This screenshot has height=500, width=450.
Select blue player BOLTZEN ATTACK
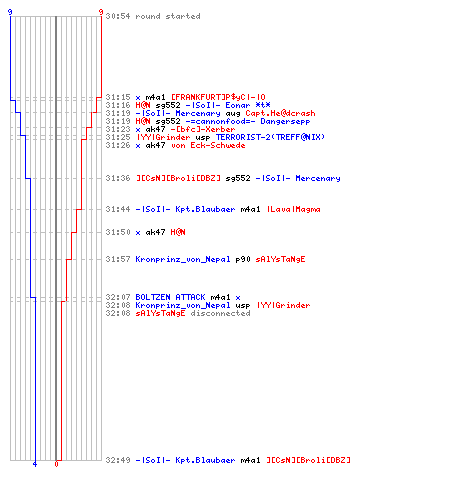click(x=170, y=297)
